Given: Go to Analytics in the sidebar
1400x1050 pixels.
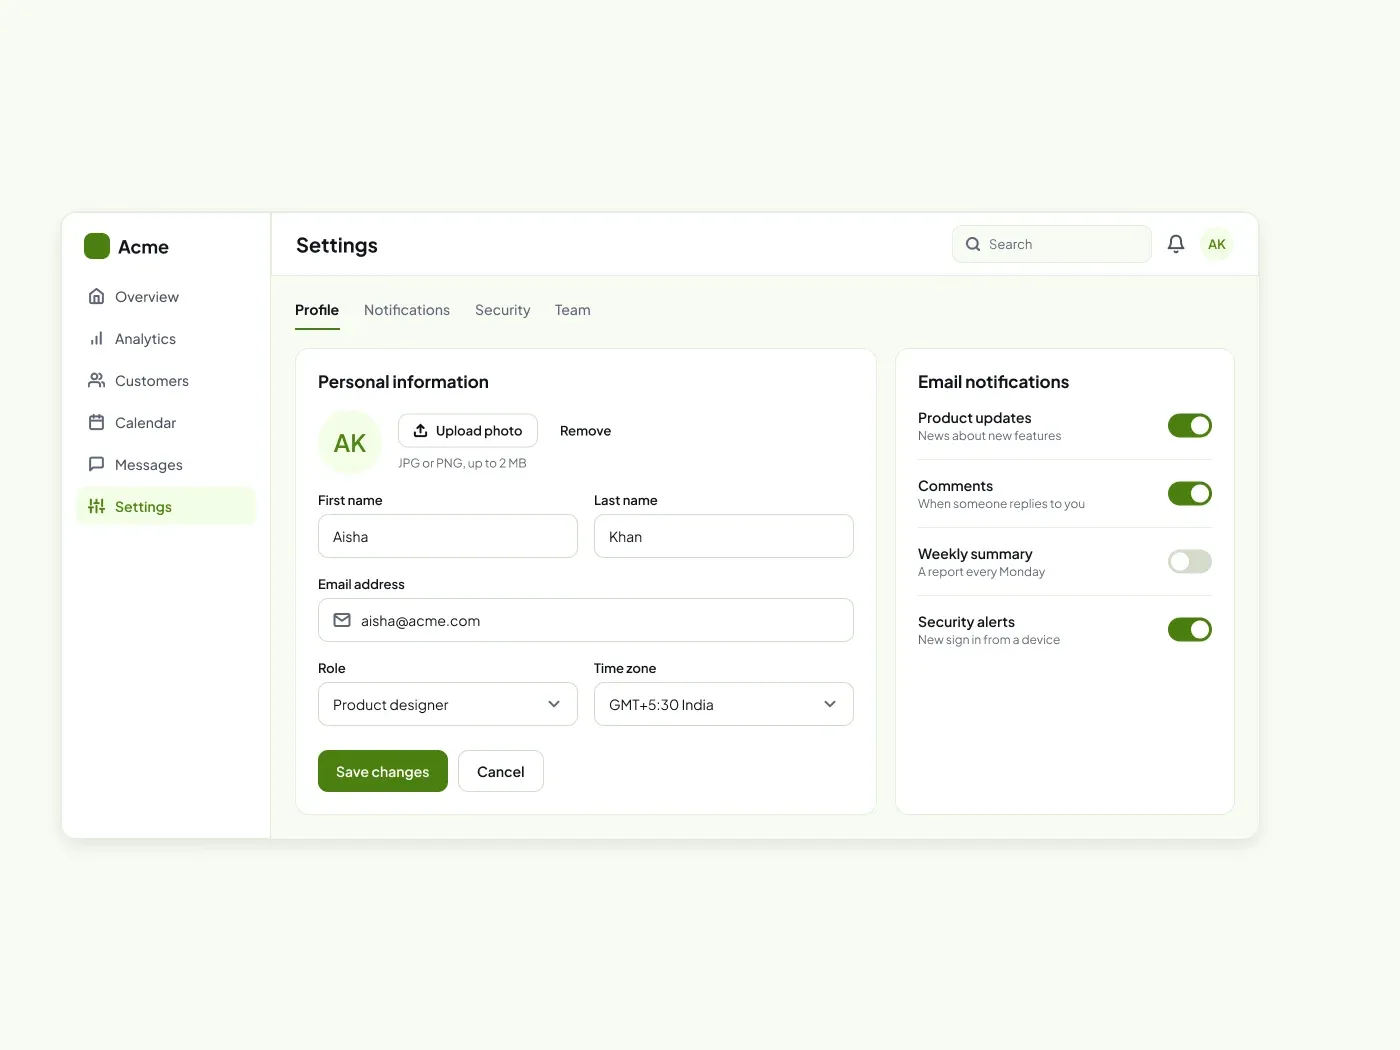Looking at the screenshot, I should [x=166, y=338].
